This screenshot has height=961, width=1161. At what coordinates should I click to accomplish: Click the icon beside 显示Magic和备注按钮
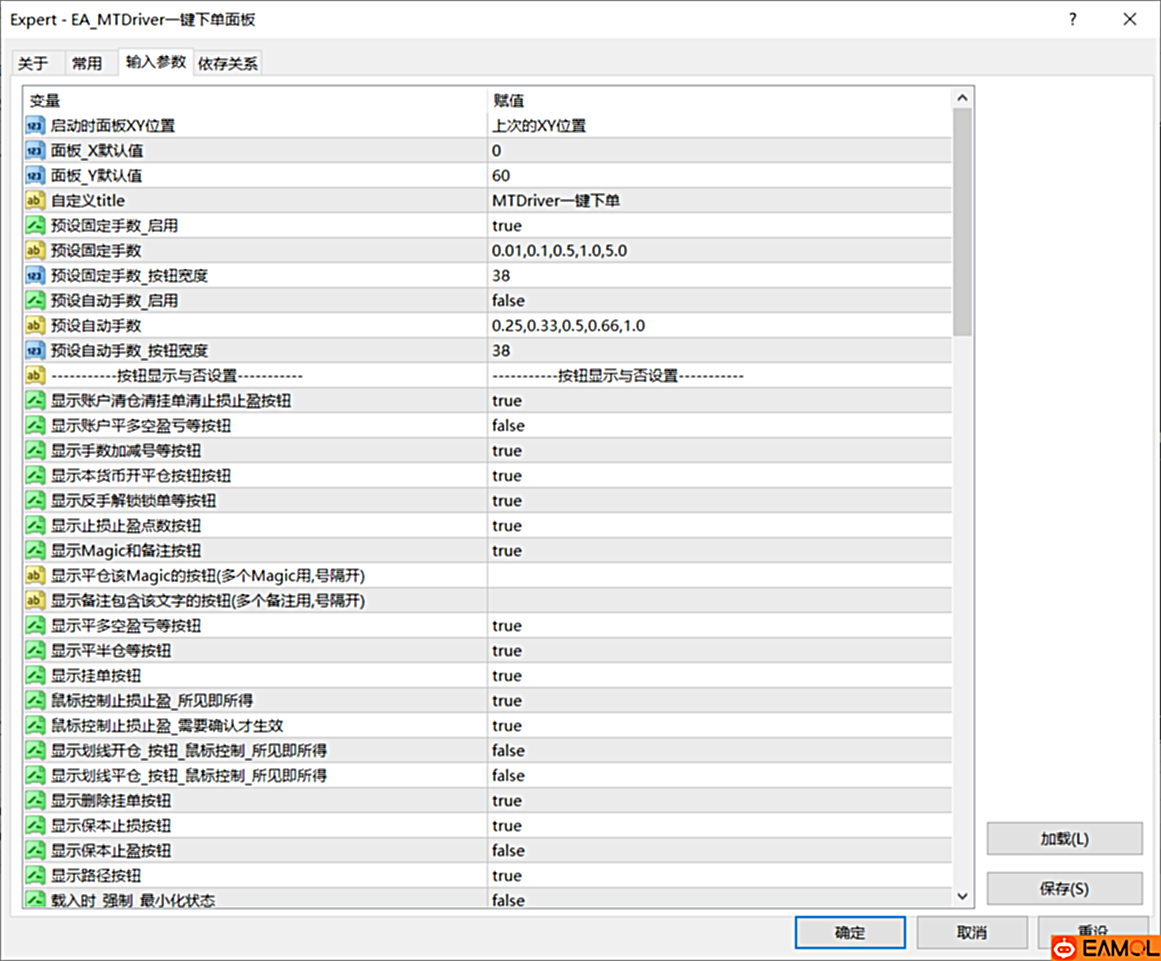pos(35,551)
